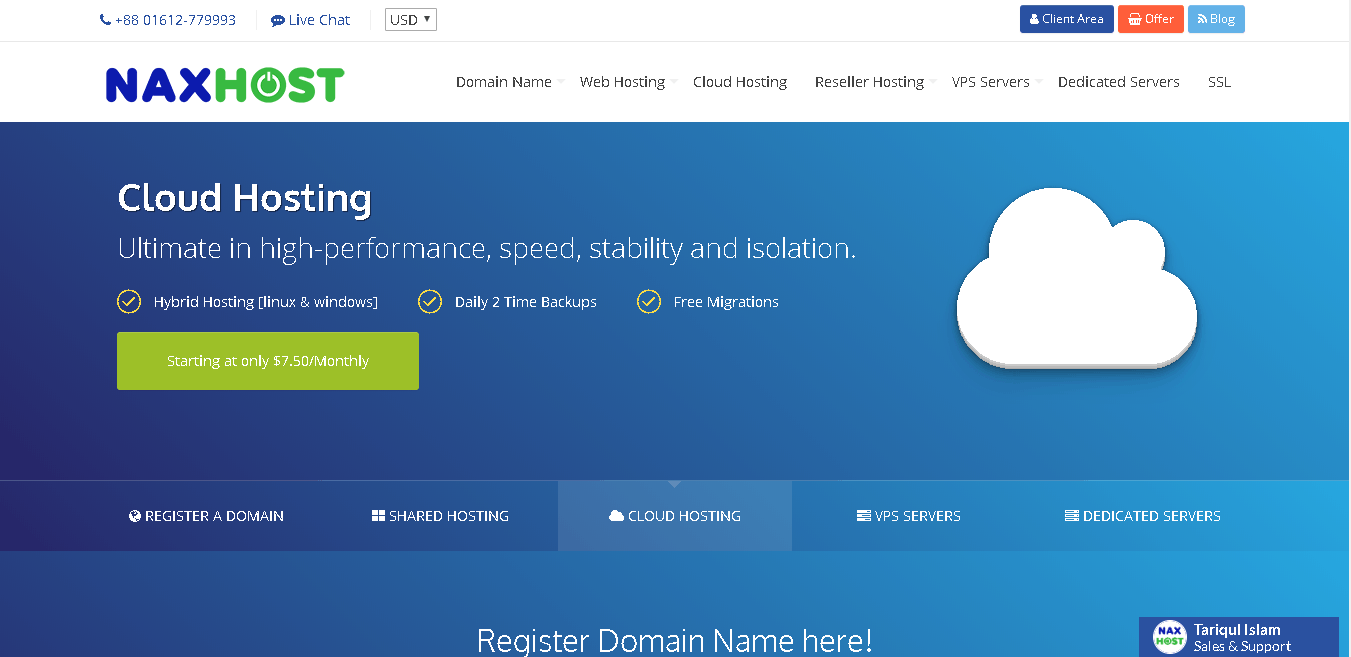This screenshot has height=657, width=1351.
Task: Click the Hybrid Hosting [linux & windows] text
Action: (x=266, y=302)
